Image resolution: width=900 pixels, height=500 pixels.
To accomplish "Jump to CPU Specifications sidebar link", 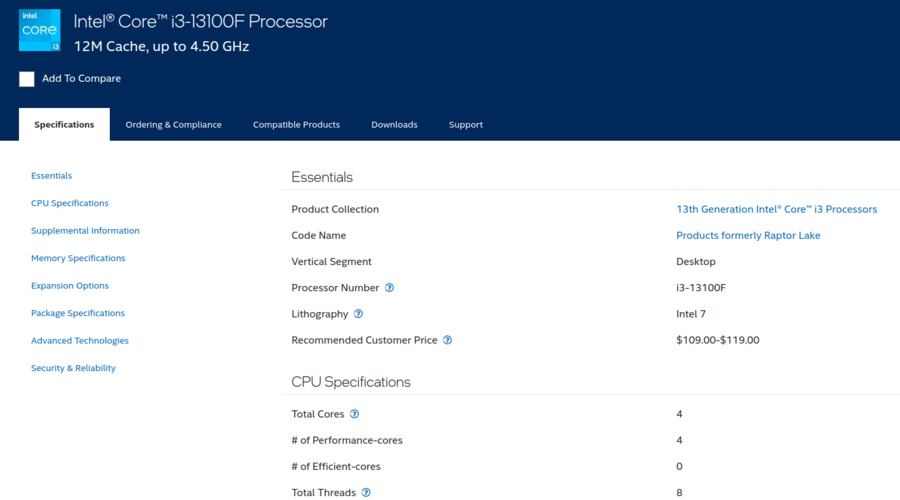I will [70, 203].
